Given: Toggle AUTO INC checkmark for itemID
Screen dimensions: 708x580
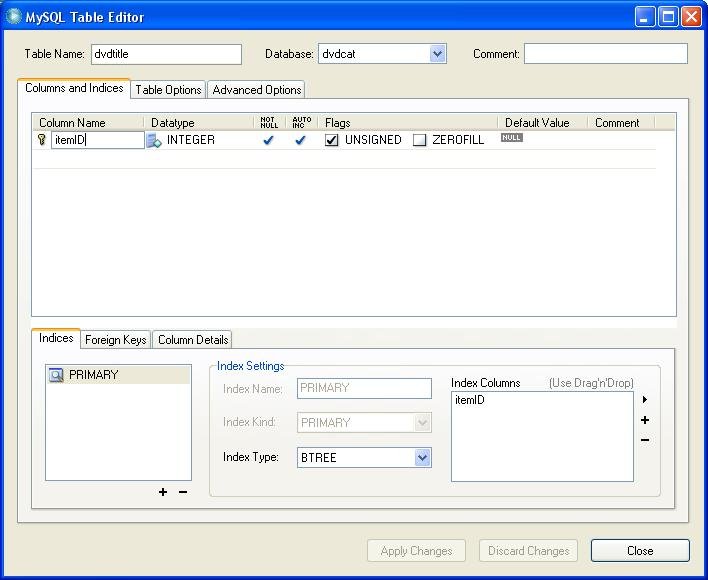Looking at the screenshot, I should pos(300,140).
